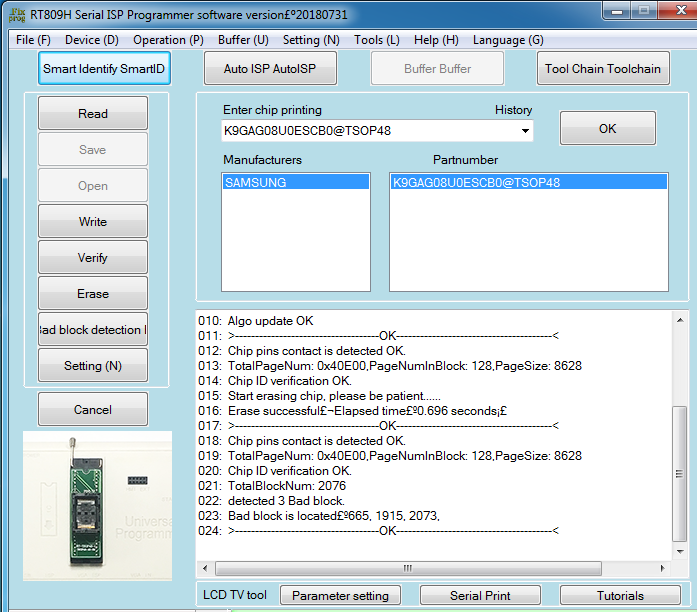Screen dimensions: 697x612
Task: Click the log scroll up arrow
Action: click(680, 320)
